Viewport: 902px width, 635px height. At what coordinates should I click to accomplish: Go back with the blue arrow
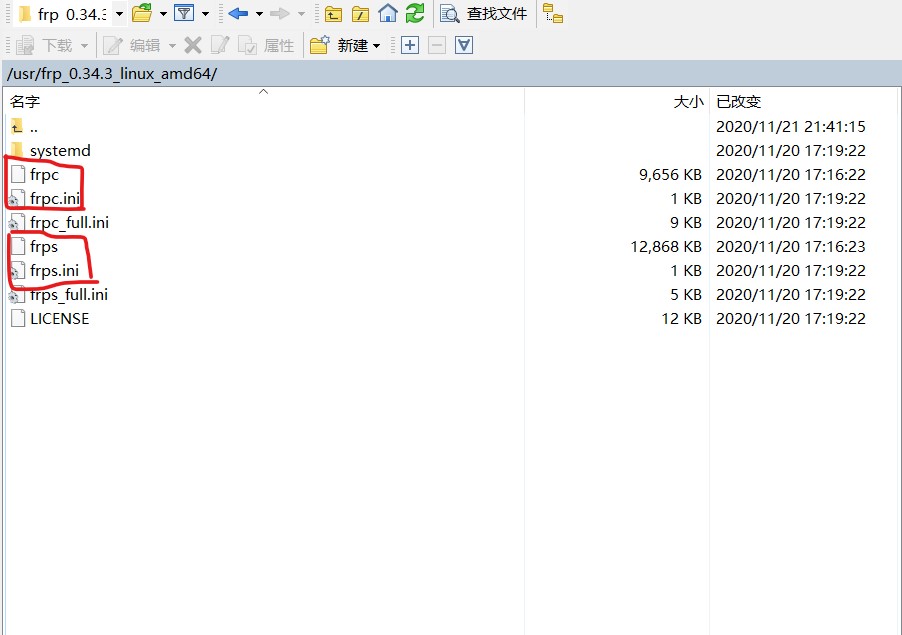point(238,14)
